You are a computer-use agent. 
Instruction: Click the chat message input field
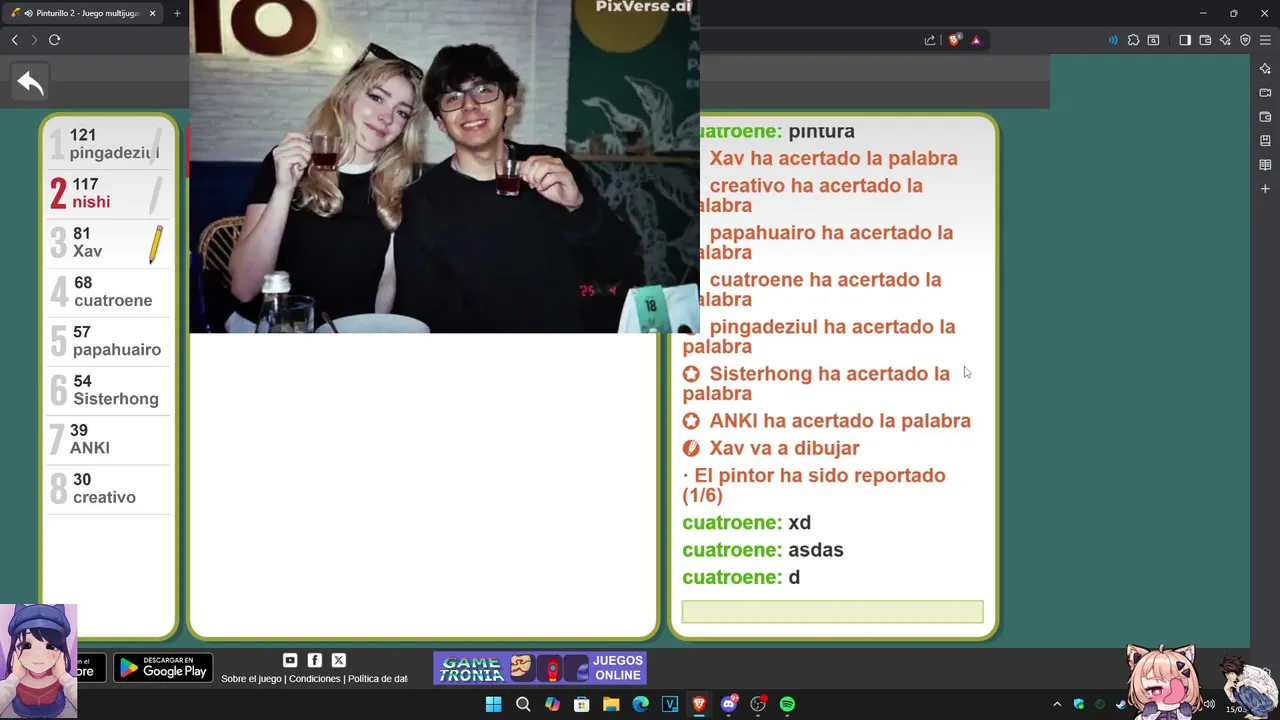[832, 612]
